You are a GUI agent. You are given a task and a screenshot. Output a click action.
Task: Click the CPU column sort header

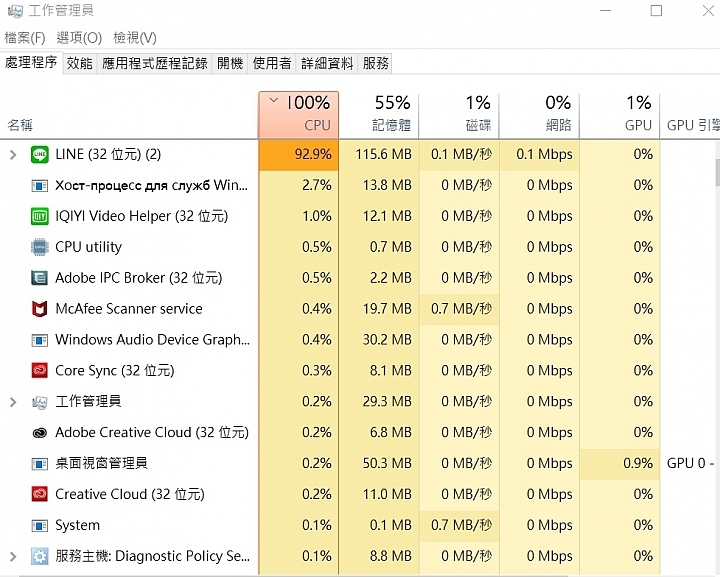pos(299,115)
